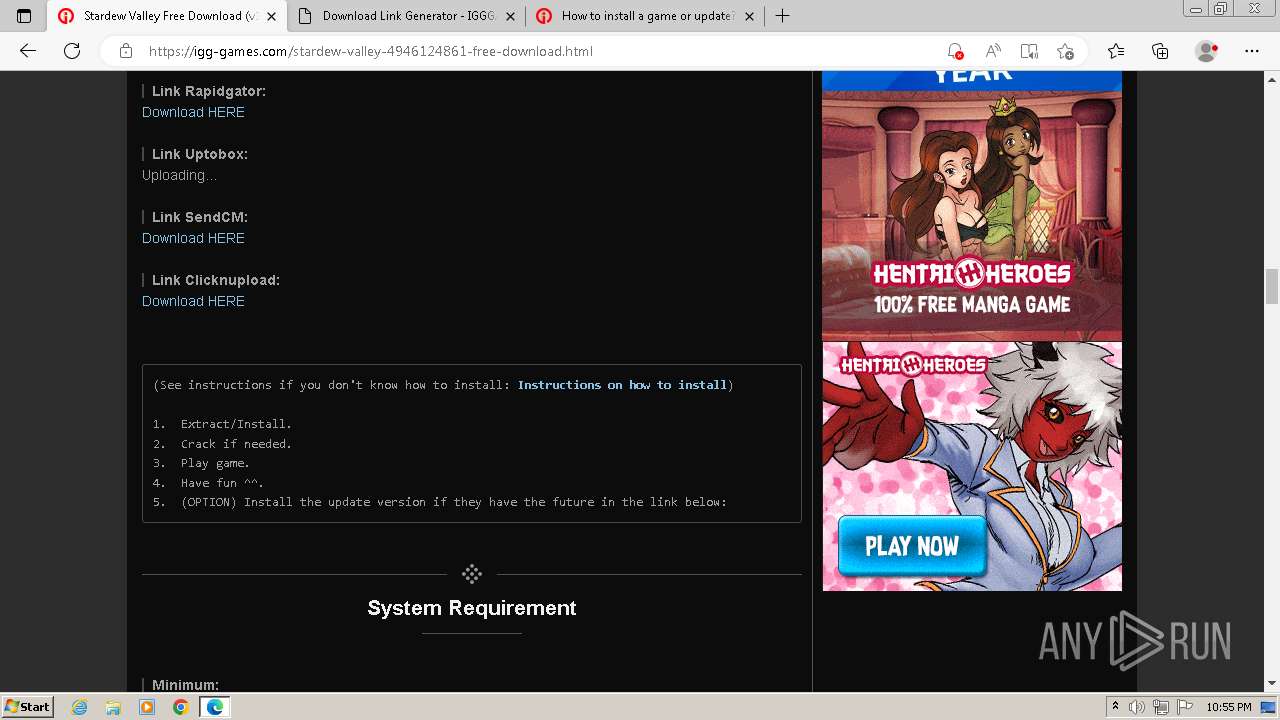
Task: Show hidden tray icons arrow
Action: pyautogui.click(x=1115, y=707)
